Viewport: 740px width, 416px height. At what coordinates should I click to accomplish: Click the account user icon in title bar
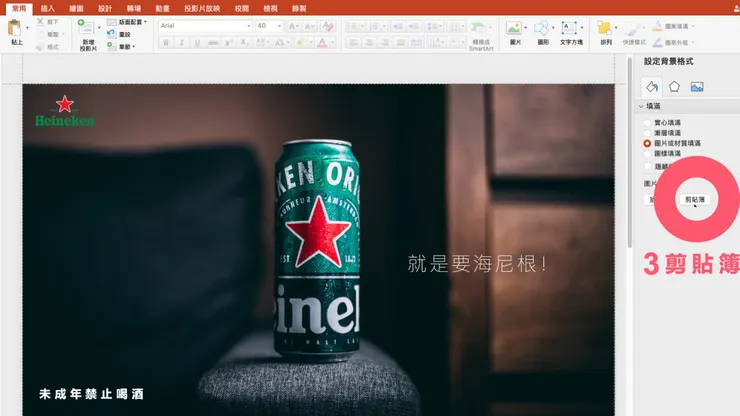[x=736, y=8]
